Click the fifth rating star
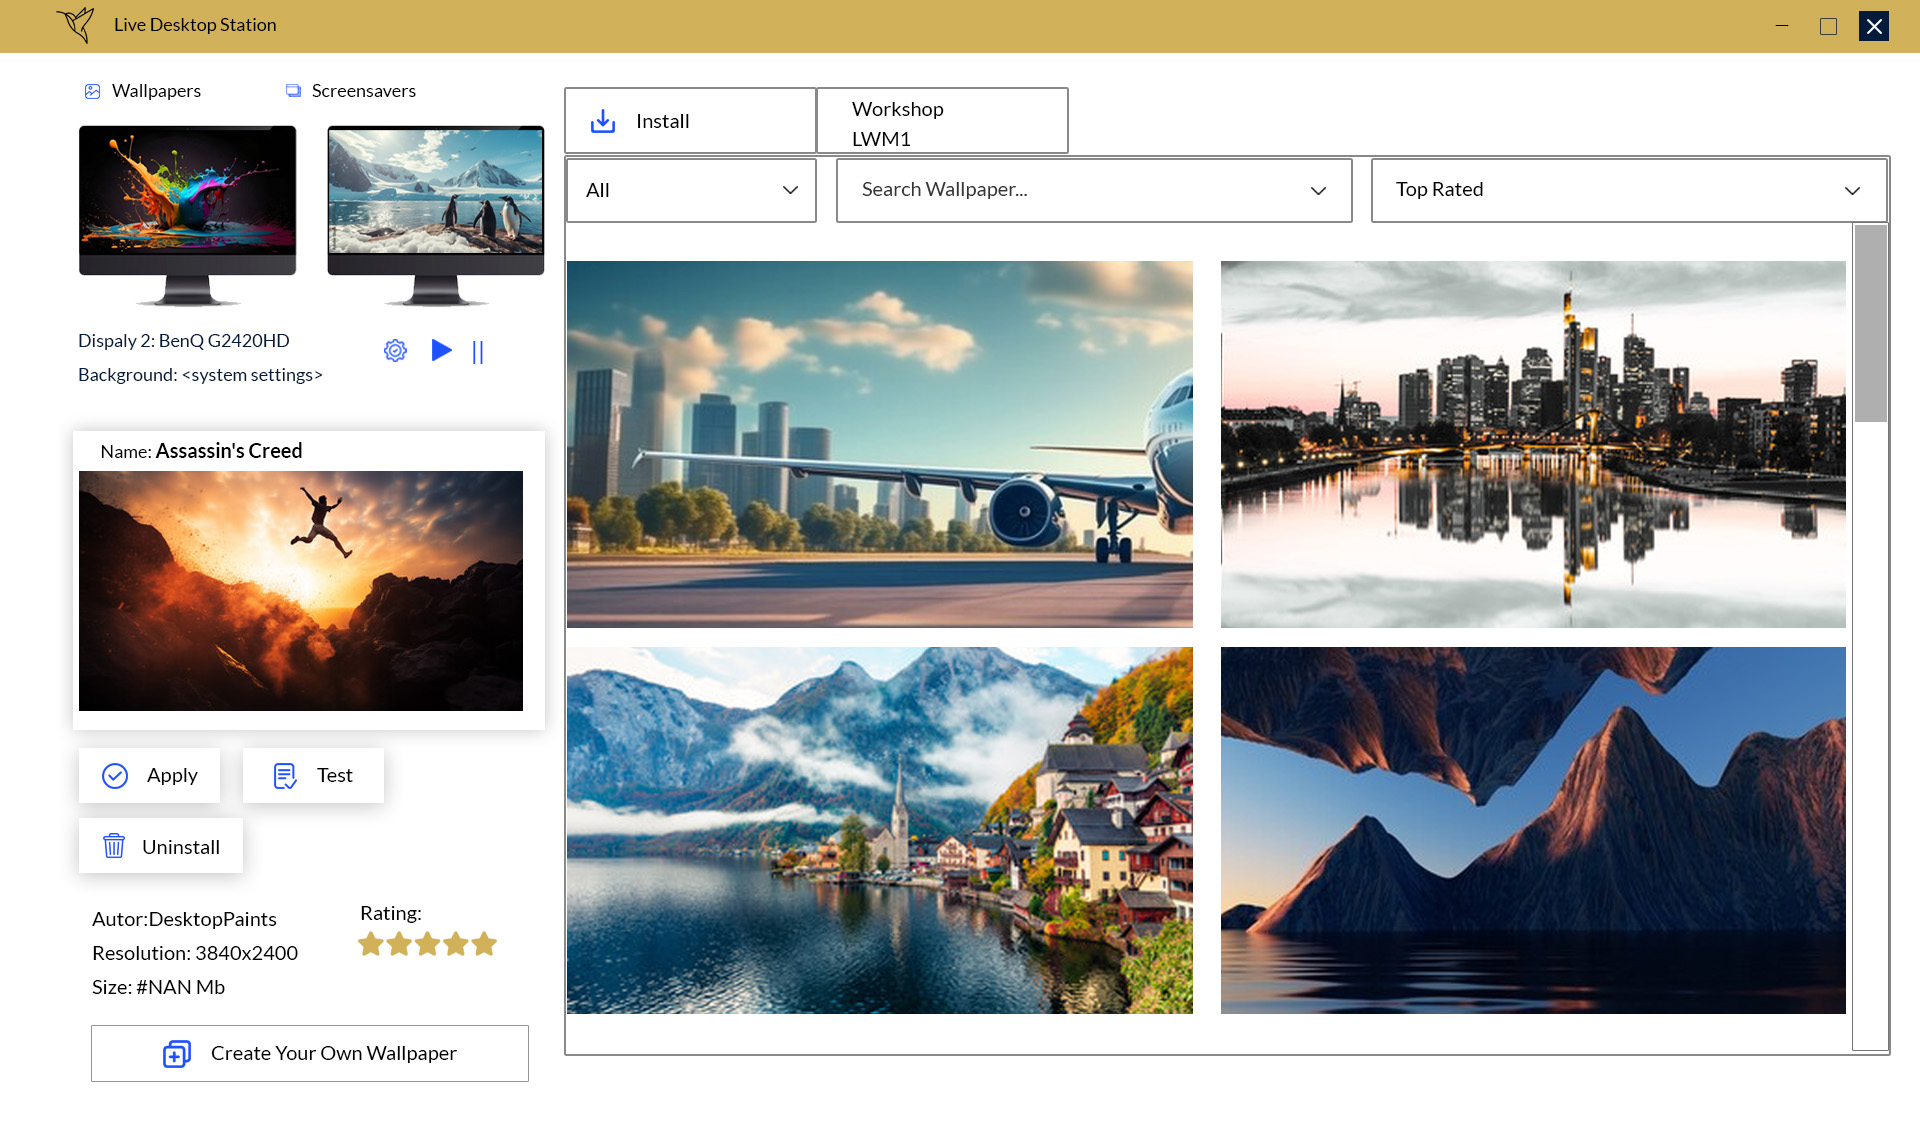1920x1132 pixels. [484, 944]
